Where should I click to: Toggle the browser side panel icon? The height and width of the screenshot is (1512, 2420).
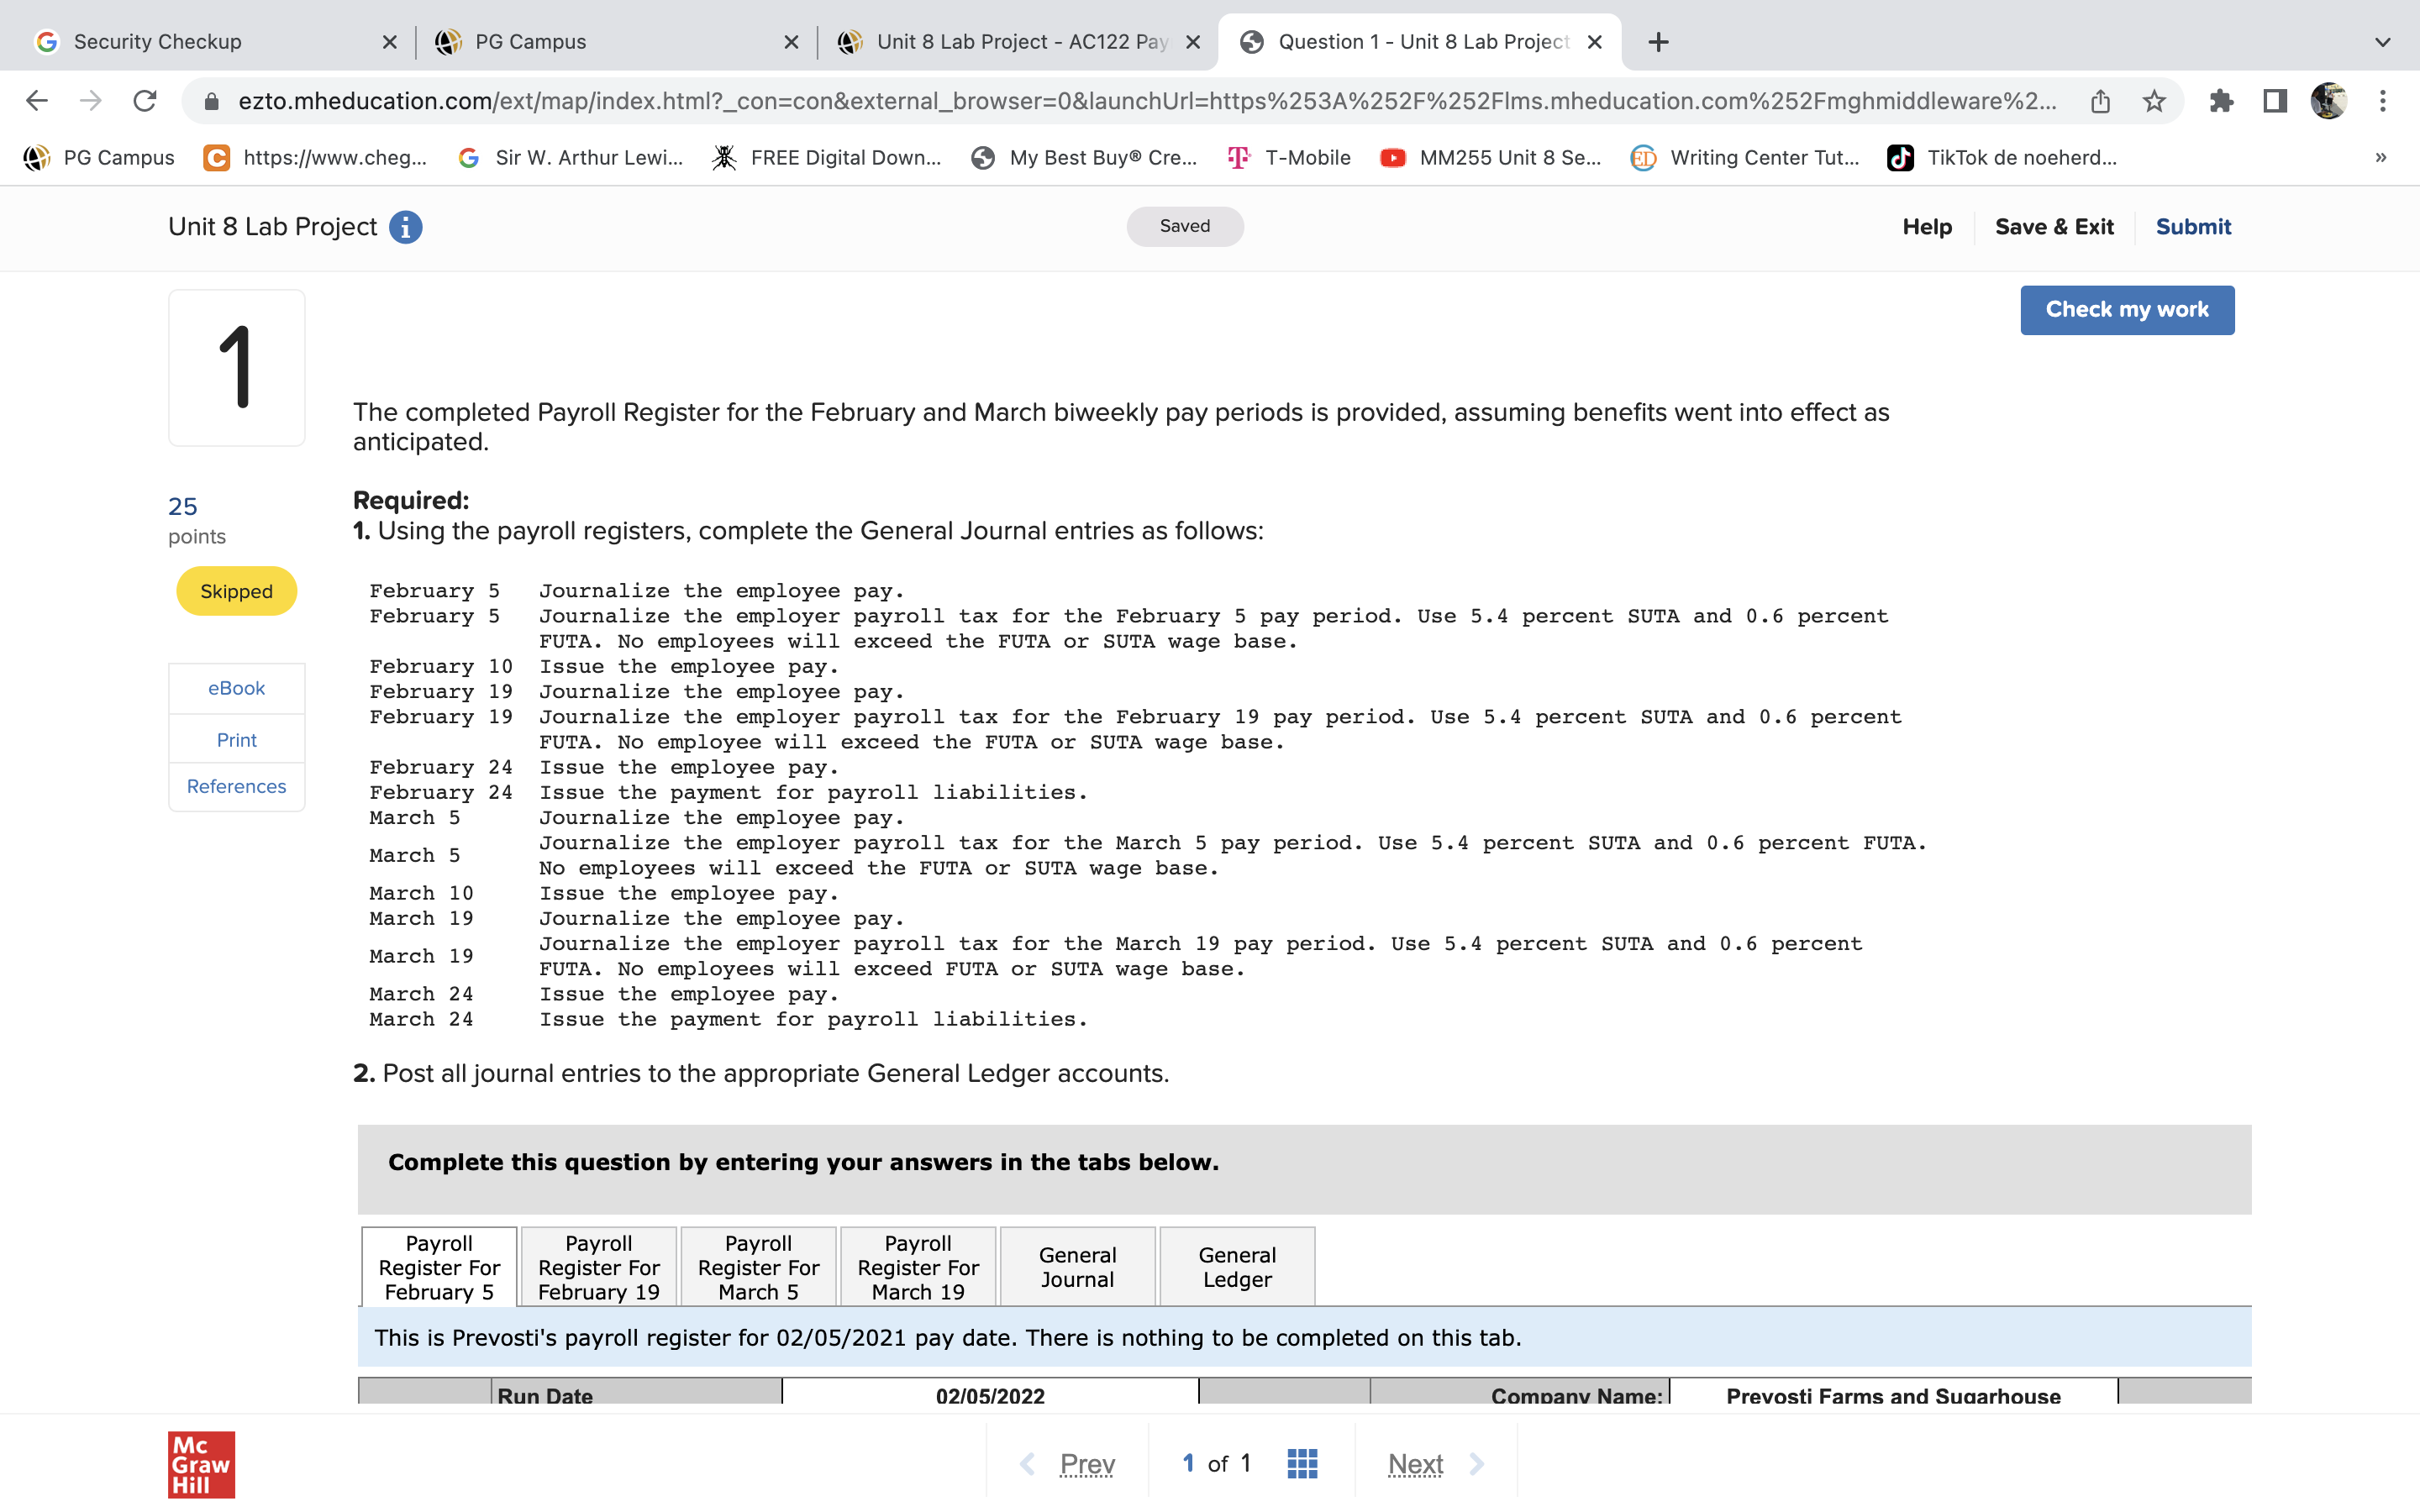(x=2275, y=101)
